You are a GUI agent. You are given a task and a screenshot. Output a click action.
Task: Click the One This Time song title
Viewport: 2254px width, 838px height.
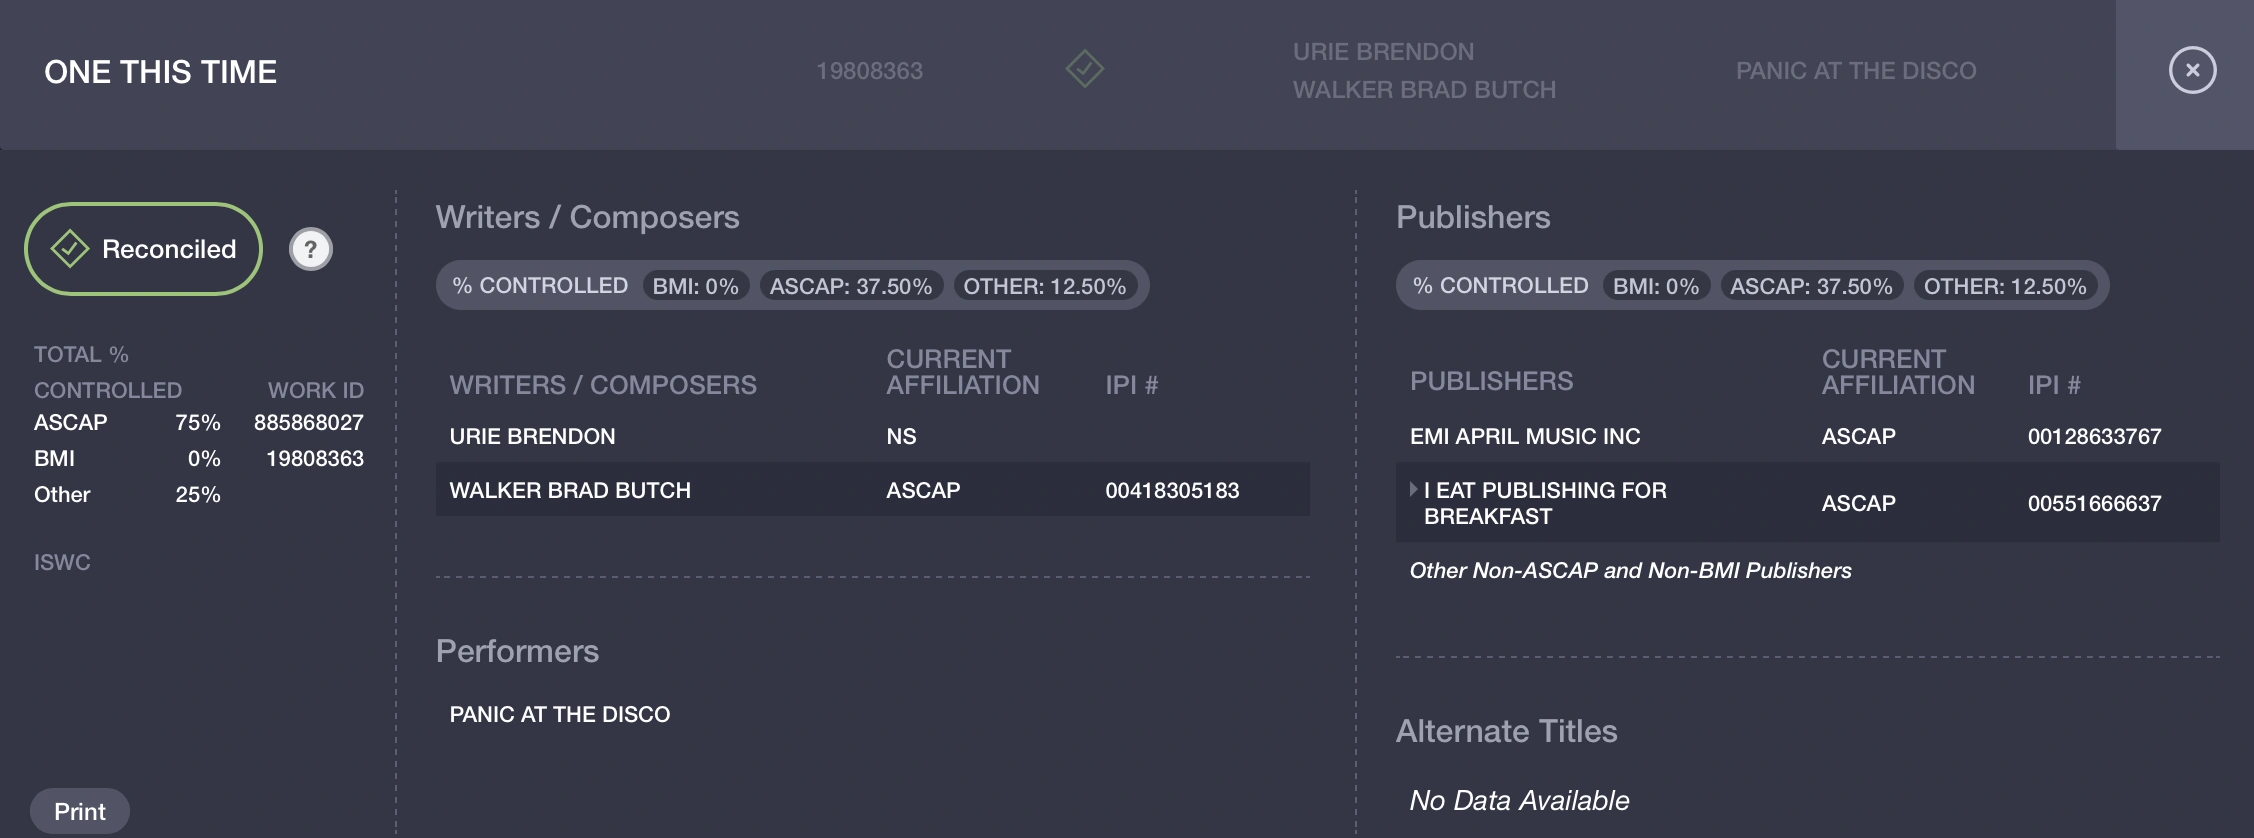160,72
